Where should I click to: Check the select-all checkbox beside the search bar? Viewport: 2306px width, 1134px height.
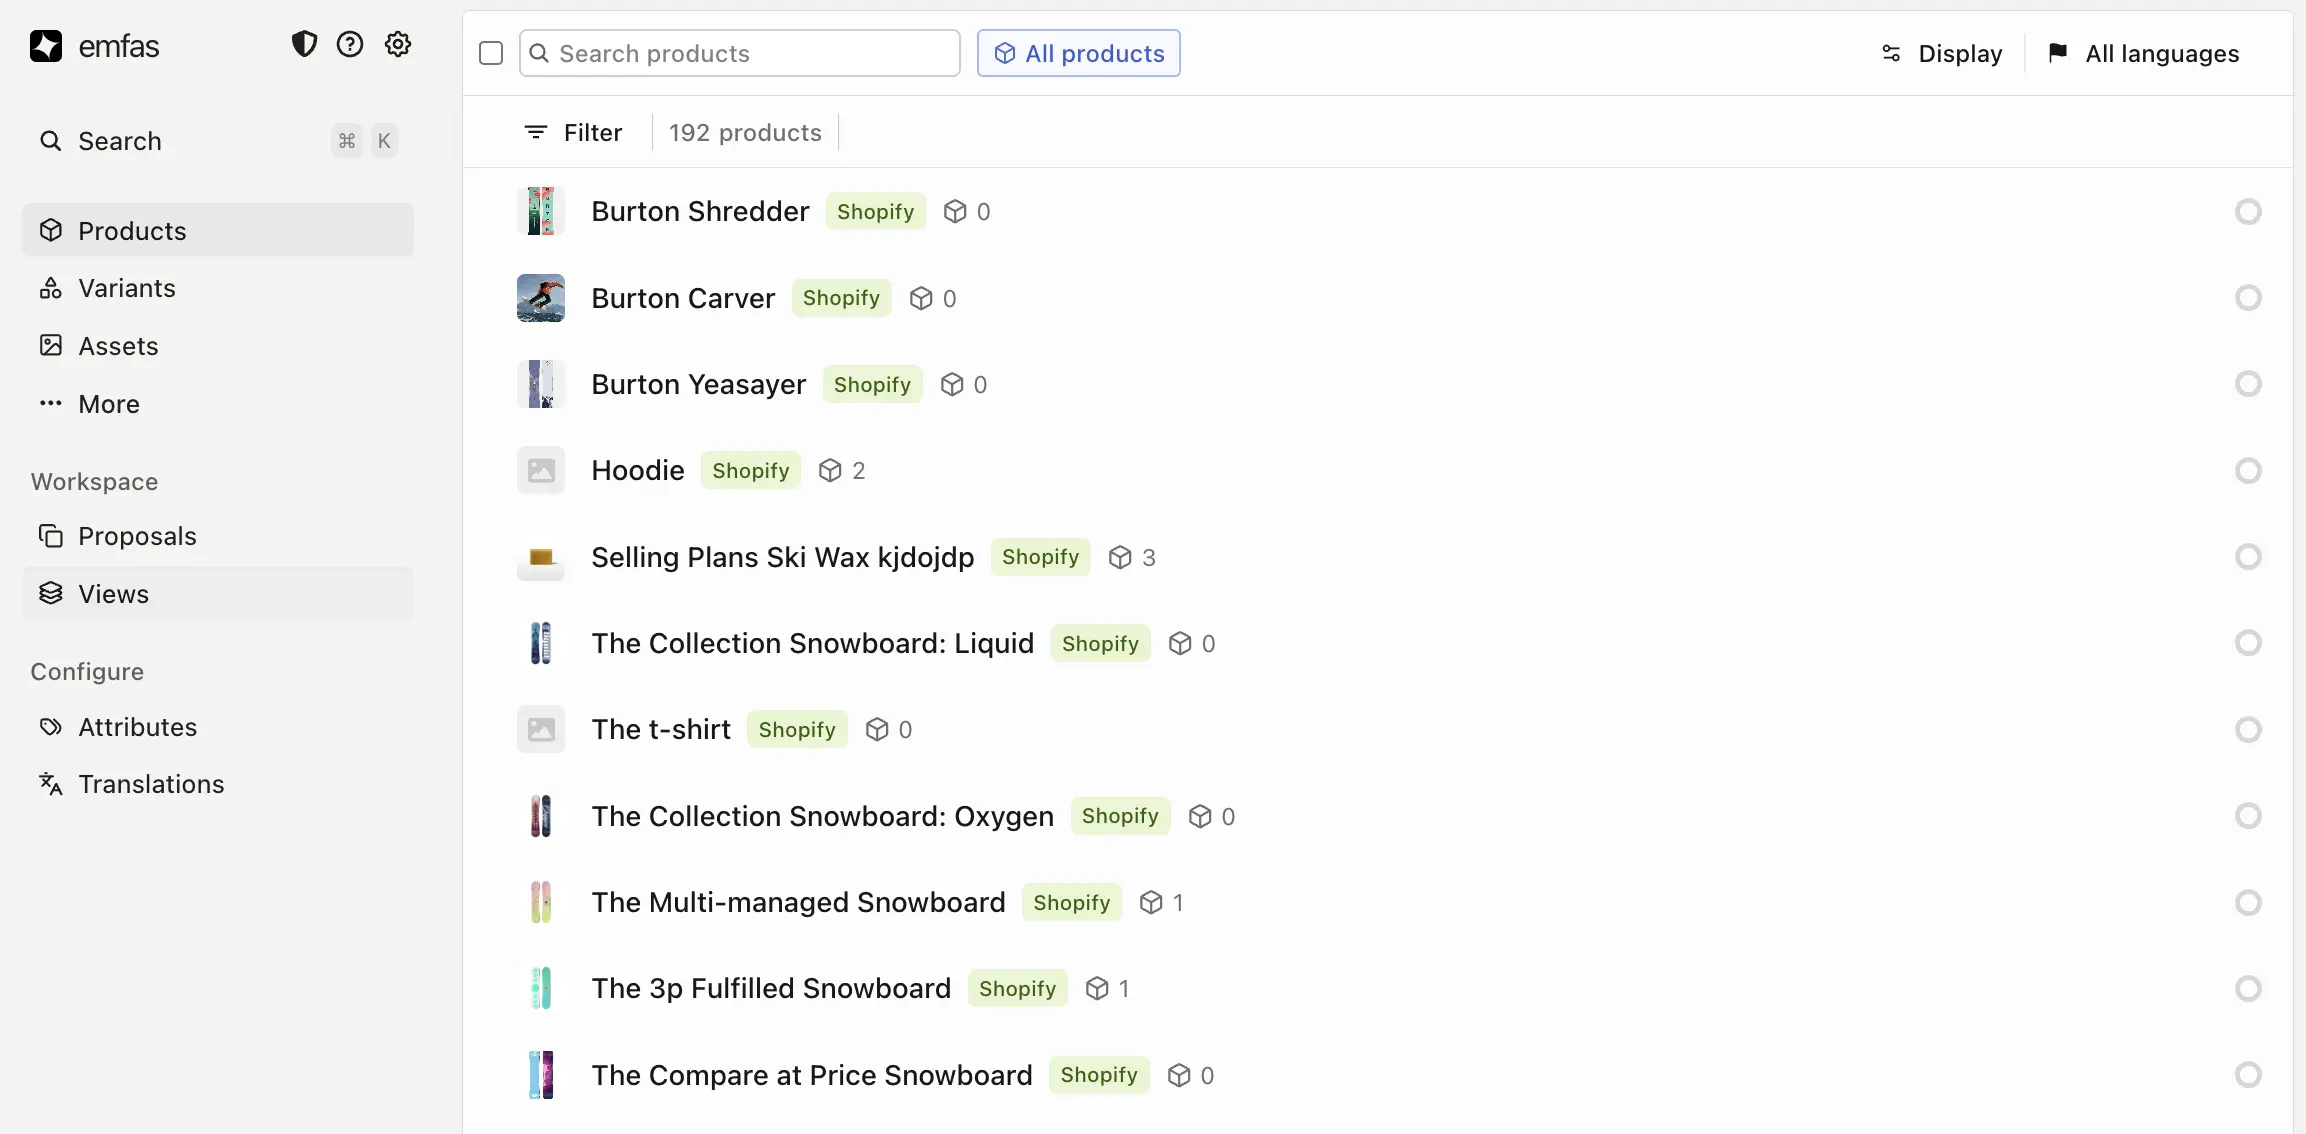(x=490, y=53)
